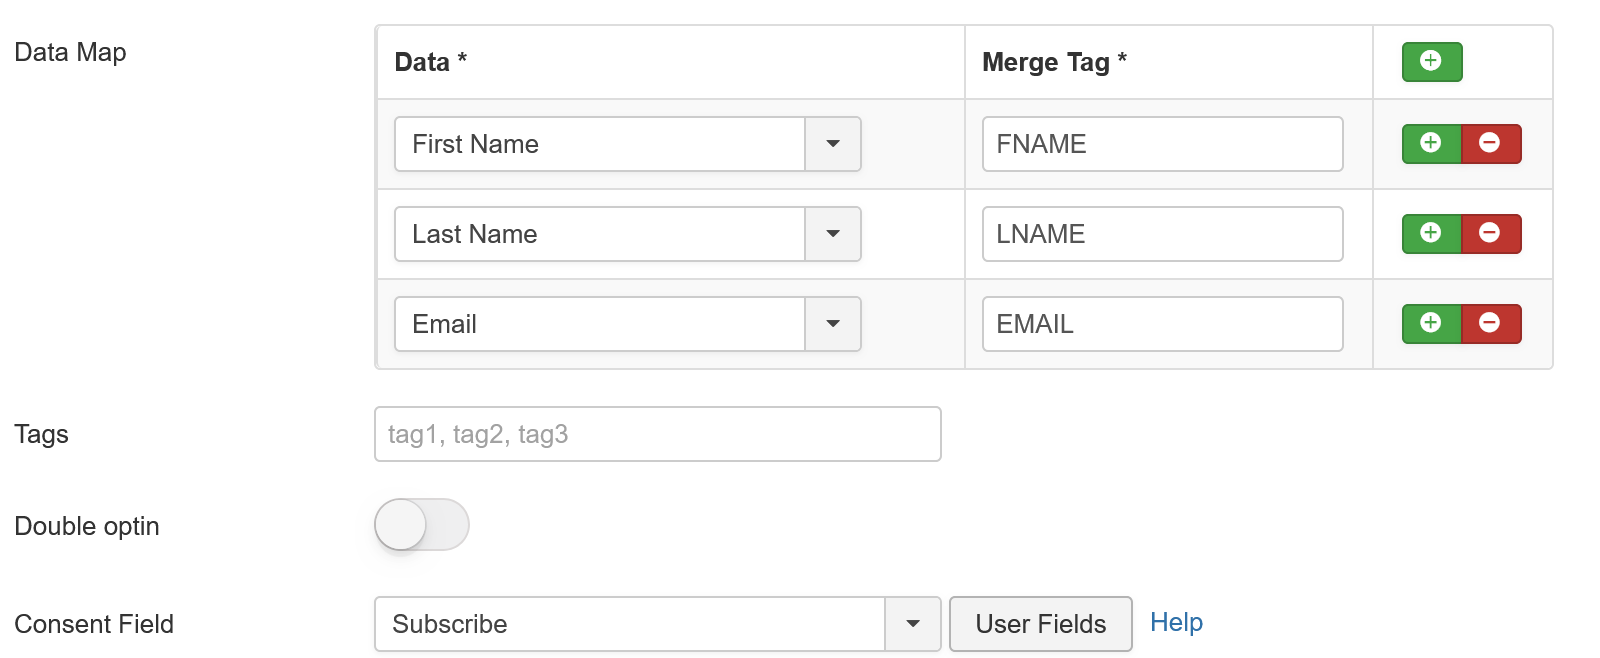Image resolution: width=1600 pixels, height=658 pixels.
Task: Expand the Last Name data dropdown
Action: tap(833, 234)
